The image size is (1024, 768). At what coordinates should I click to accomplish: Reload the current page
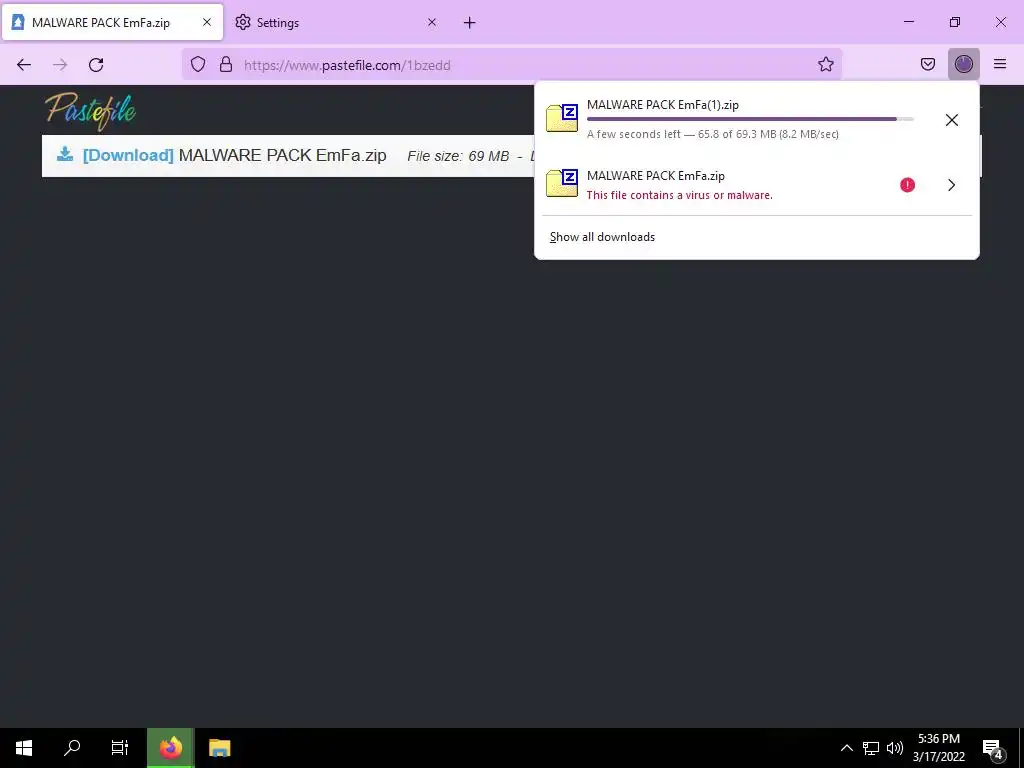tap(96, 64)
